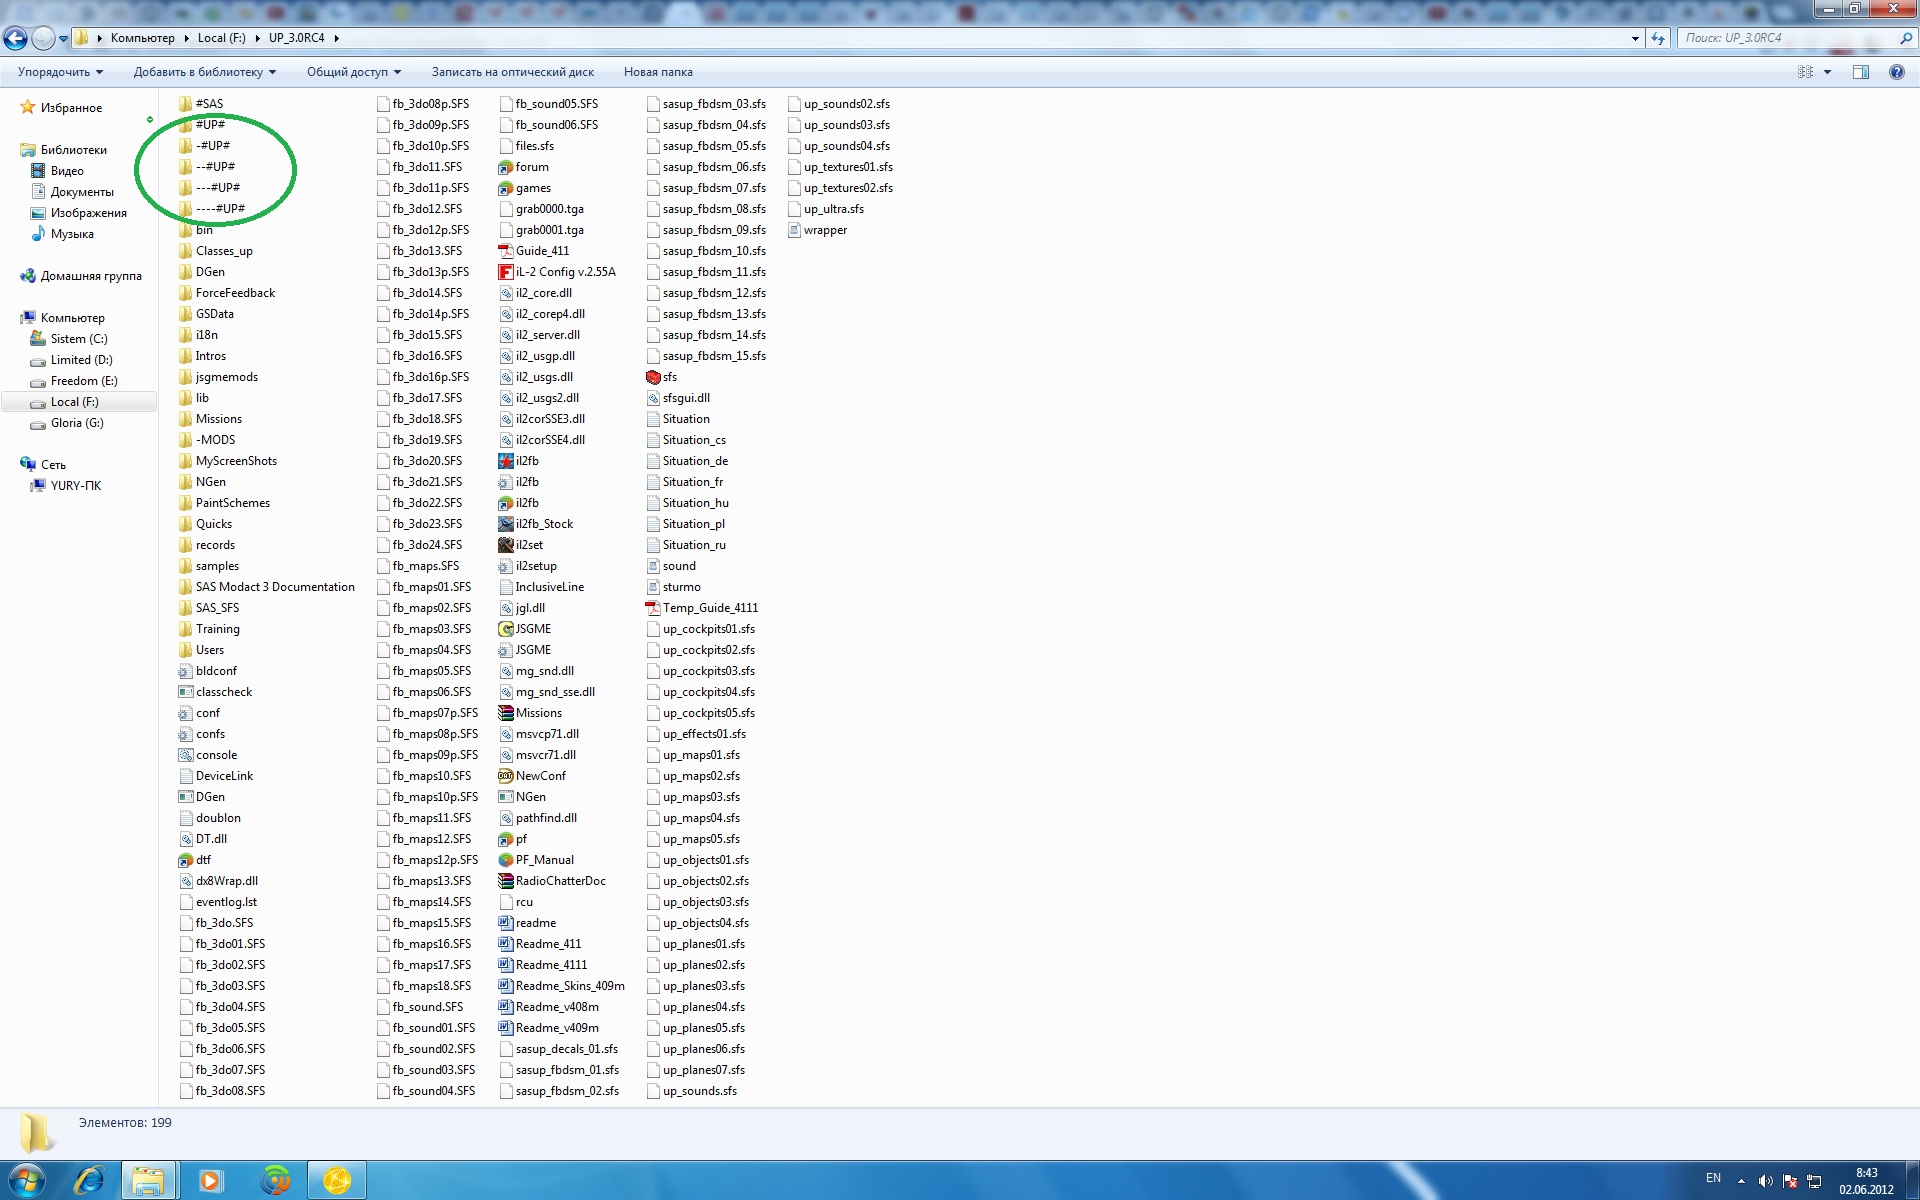1920x1200 pixels.
Task: Open the view options dropdown arrow
Action: (1827, 72)
